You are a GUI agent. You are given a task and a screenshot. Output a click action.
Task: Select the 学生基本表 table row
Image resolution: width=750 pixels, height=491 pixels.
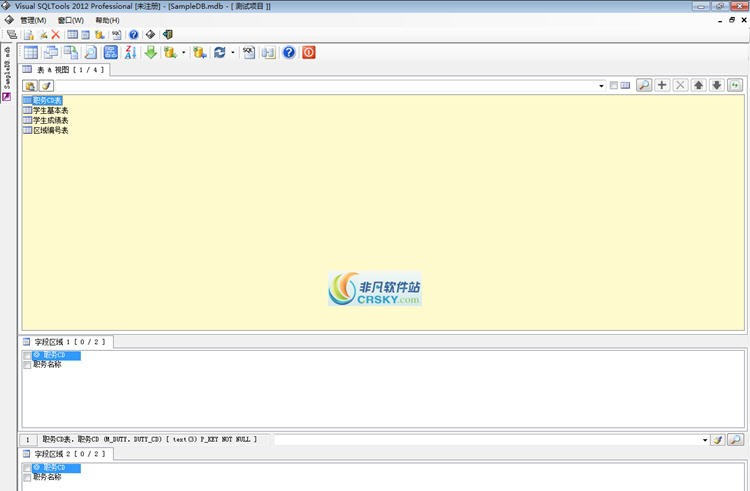tap(45, 110)
